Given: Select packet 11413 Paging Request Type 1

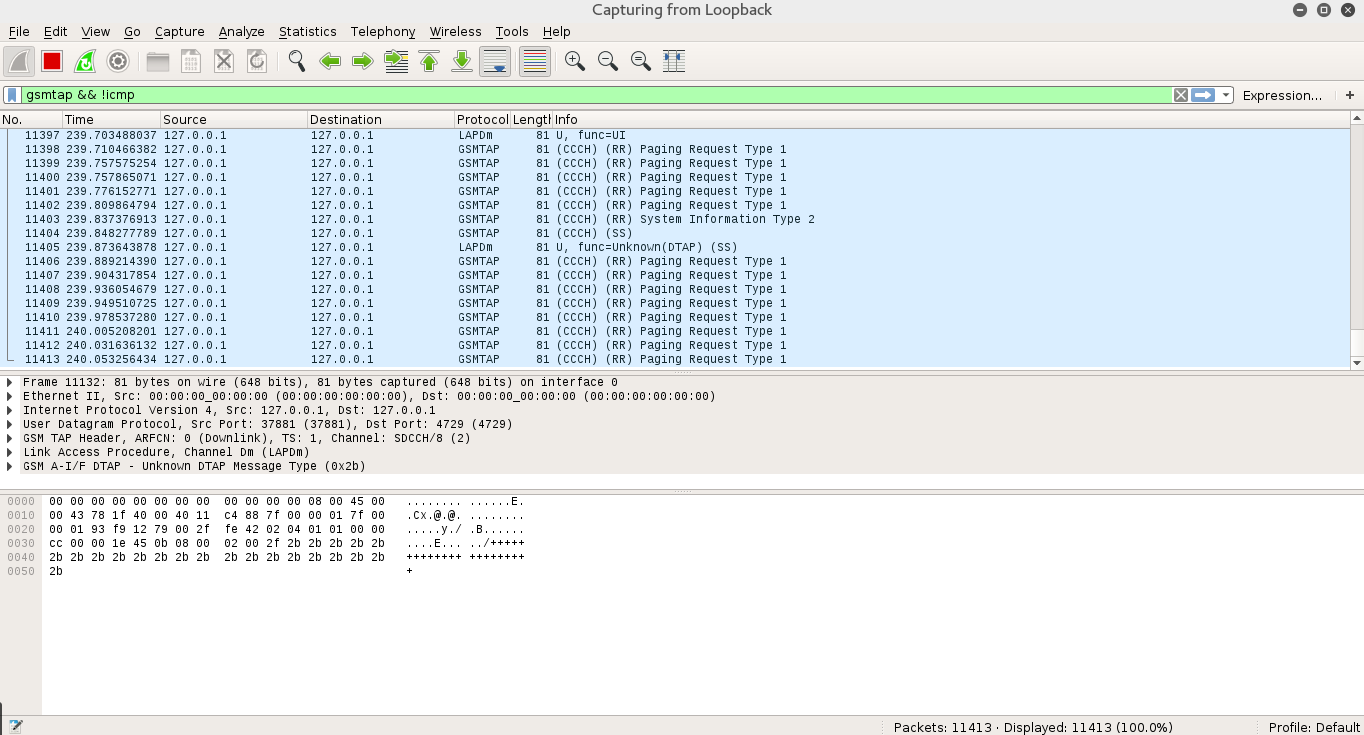Looking at the screenshot, I should pyautogui.click(x=675, y=359).
